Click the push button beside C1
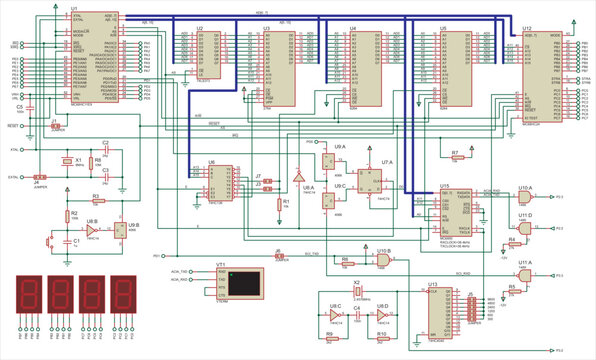Image resolution: width=596 pixels, height=360 pixels. [49, 242]
